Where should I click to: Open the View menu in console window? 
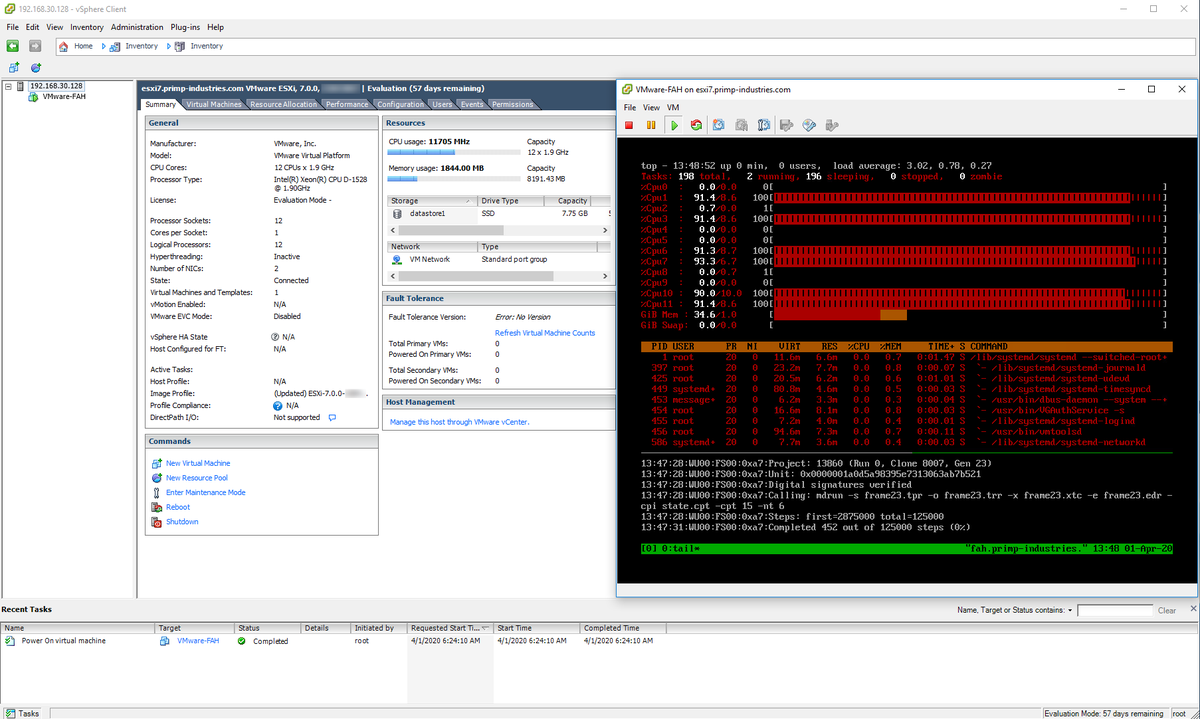651,107
